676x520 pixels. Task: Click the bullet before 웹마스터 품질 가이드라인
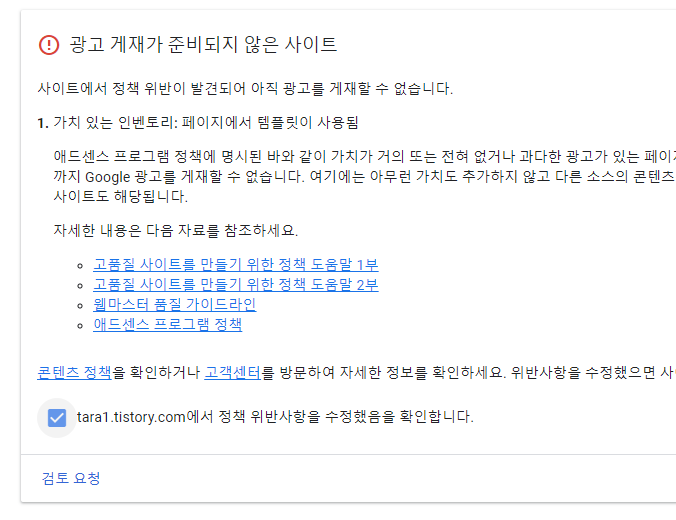pyautogui.click(x=80, y=306)
